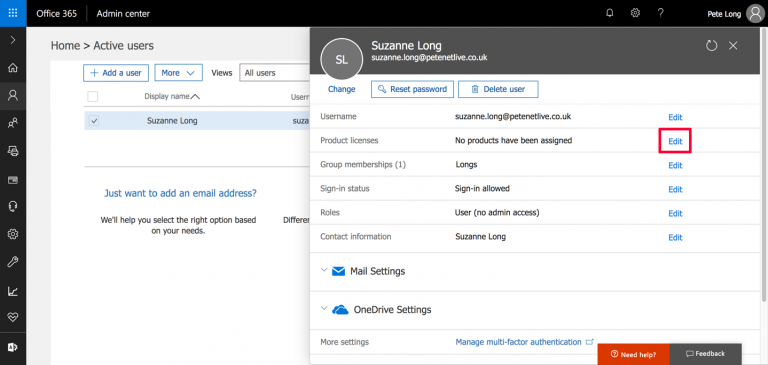Click Suzanne Long in the users list

coord(172,121)
